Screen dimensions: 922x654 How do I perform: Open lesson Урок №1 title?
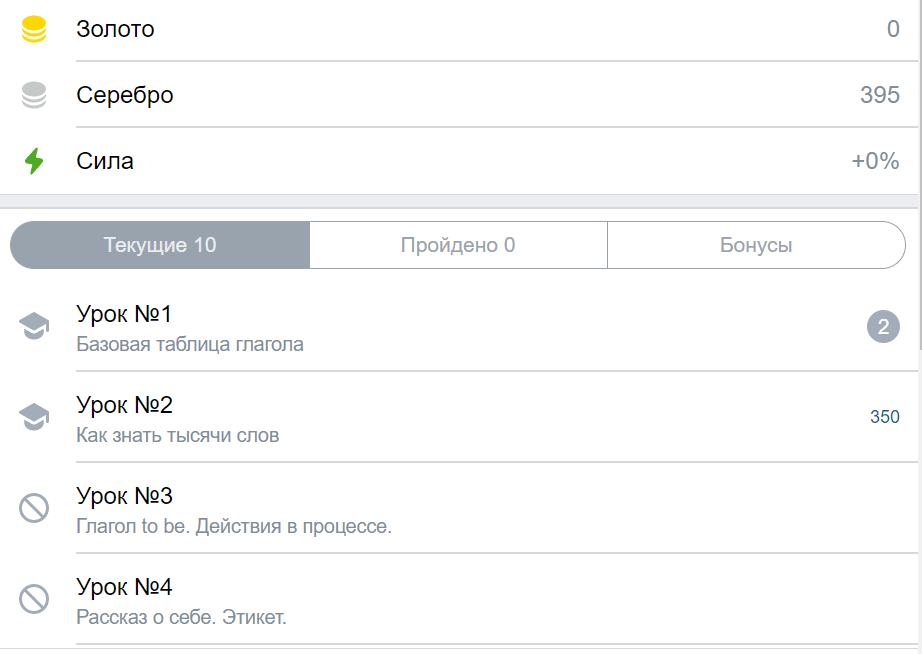pos(124,314)
